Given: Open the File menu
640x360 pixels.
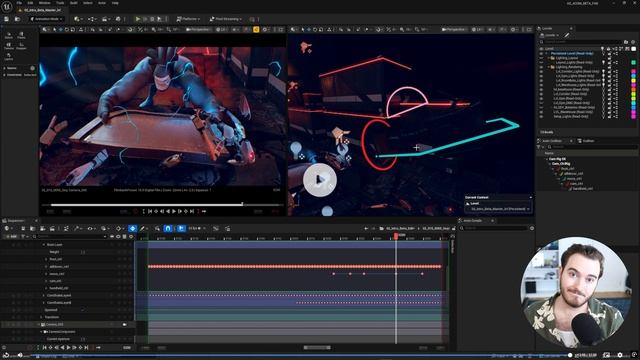Looking at the screenshot, I should point(19,3).
